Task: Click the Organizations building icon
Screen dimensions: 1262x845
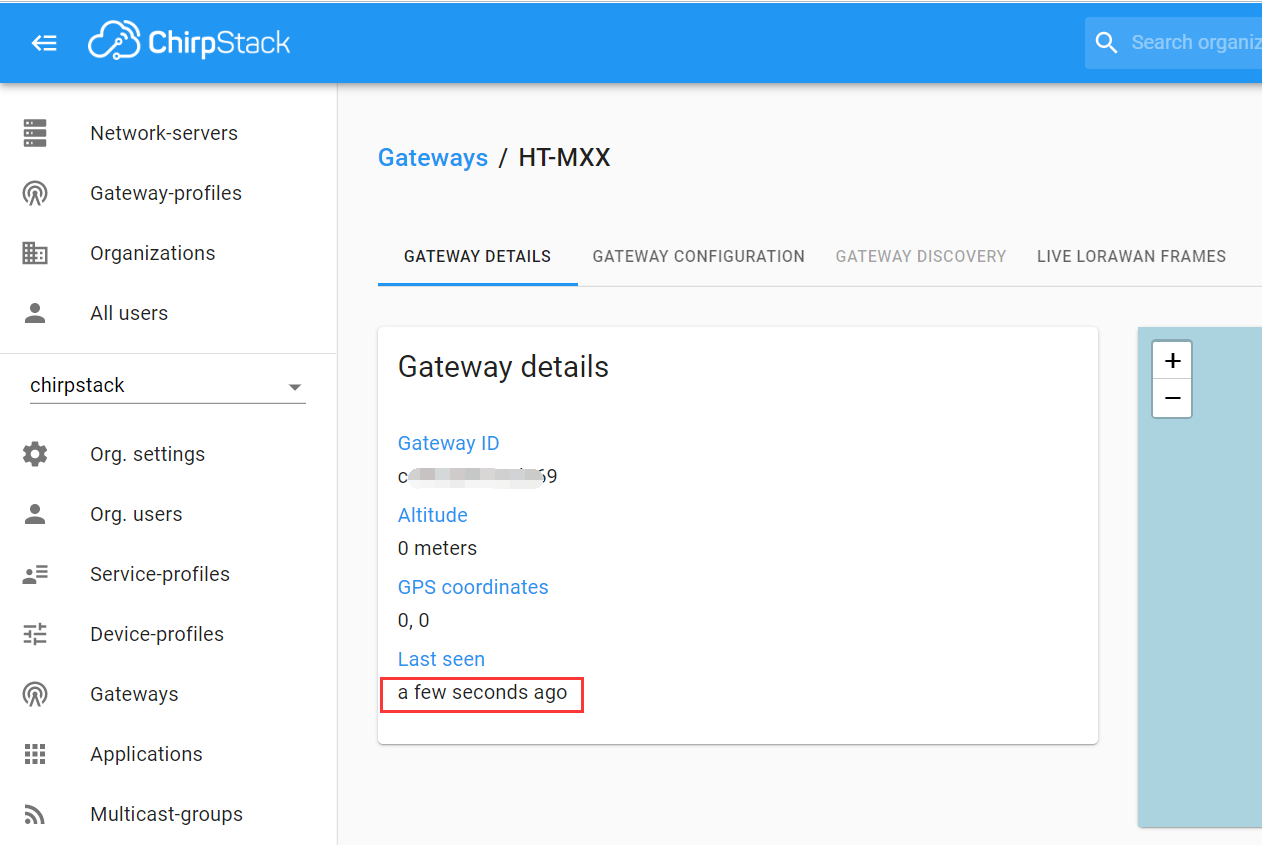Action: (35, 253)
